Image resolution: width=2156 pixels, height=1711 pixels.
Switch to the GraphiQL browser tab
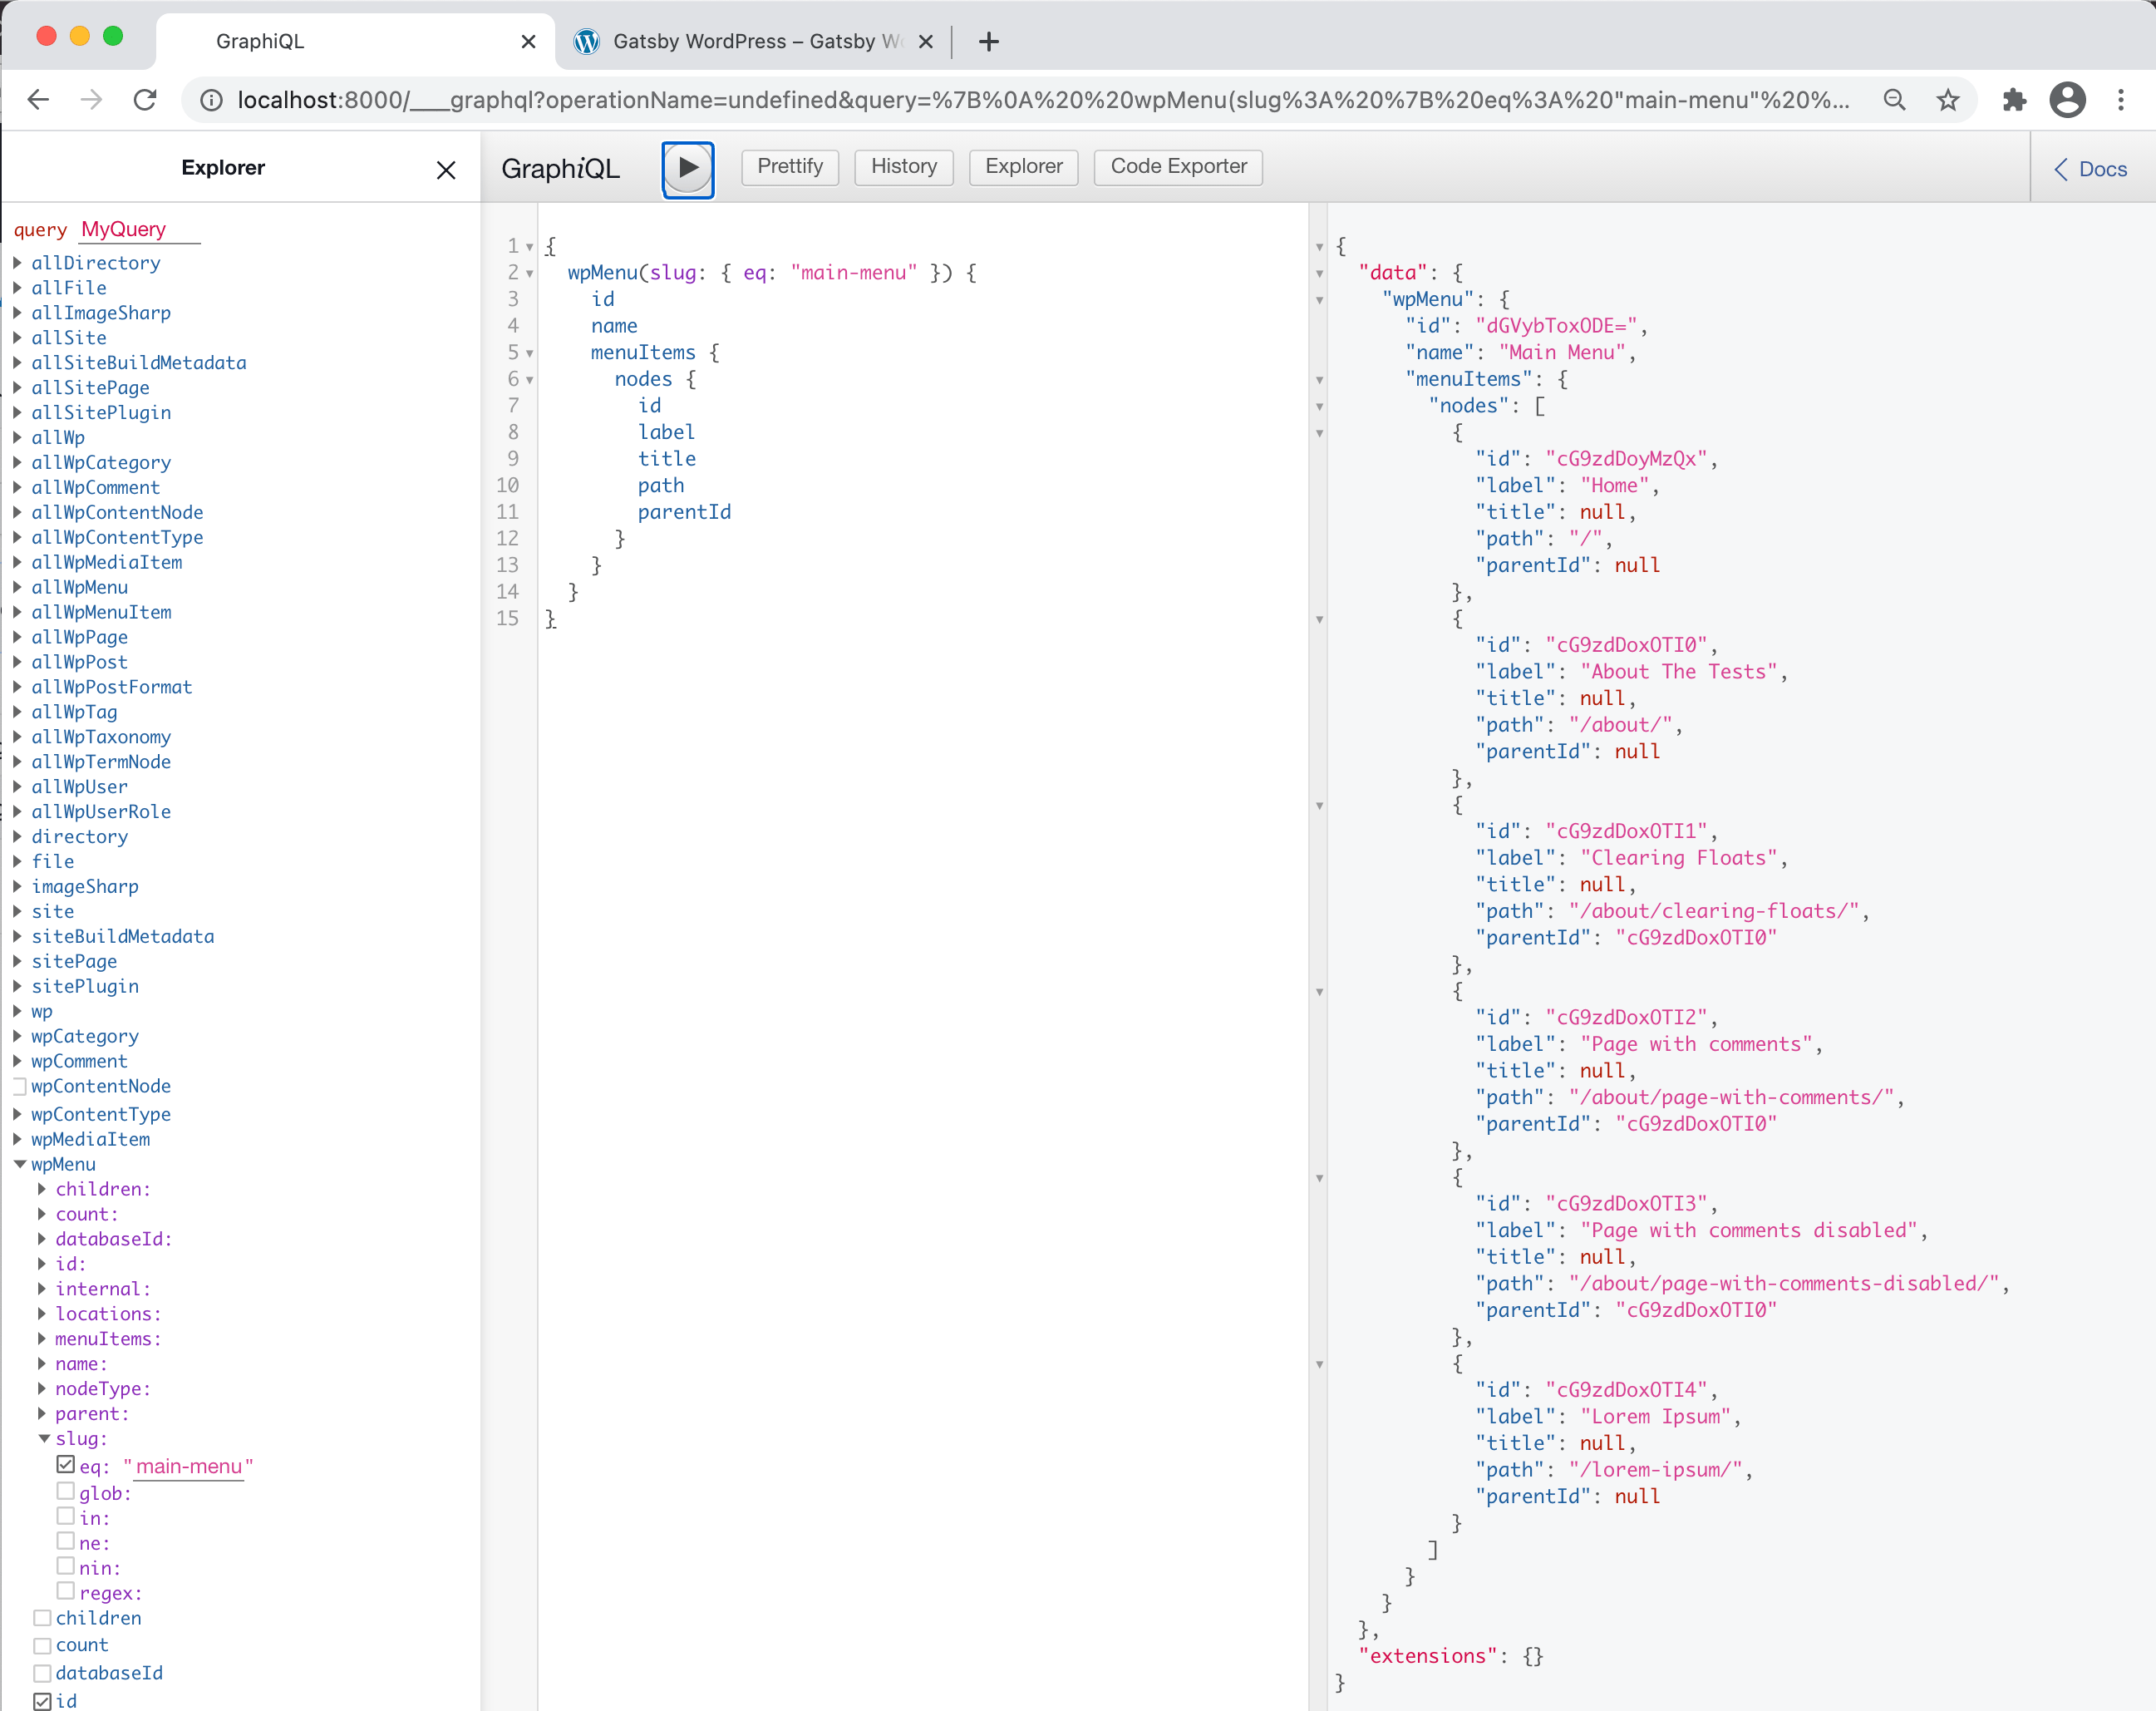(355, 41)
